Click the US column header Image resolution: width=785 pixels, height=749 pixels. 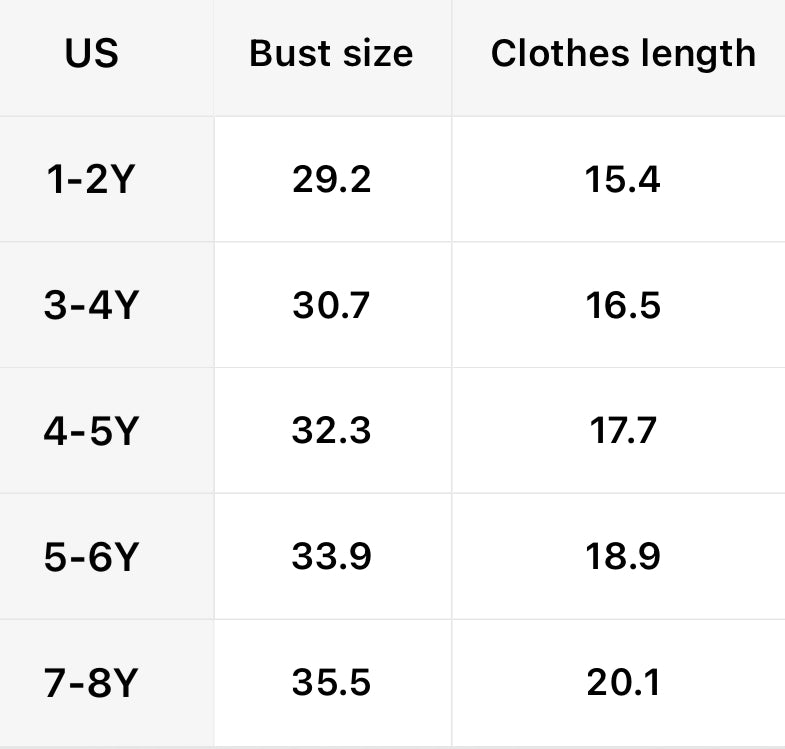point(92,53)
